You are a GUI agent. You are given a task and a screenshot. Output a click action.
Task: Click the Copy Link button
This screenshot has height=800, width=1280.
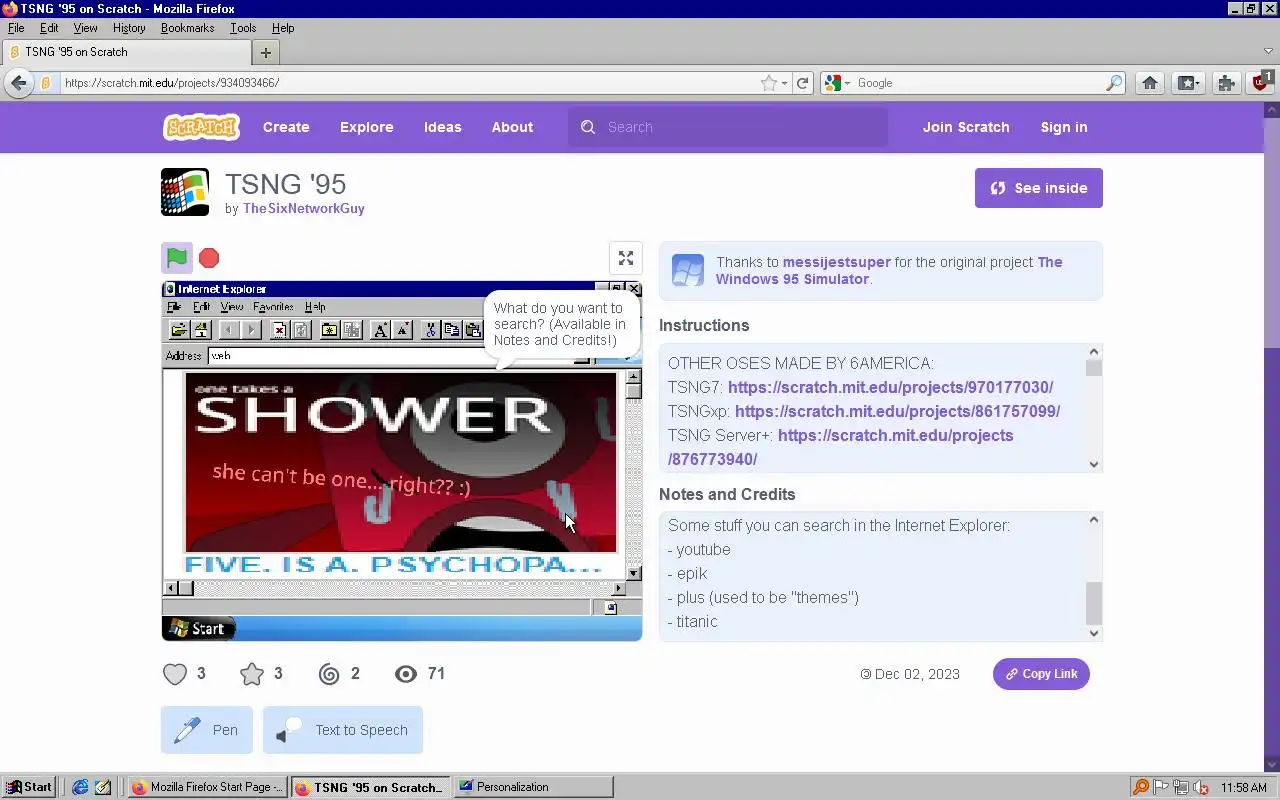pyautogui.click(x=1041, y=674)
